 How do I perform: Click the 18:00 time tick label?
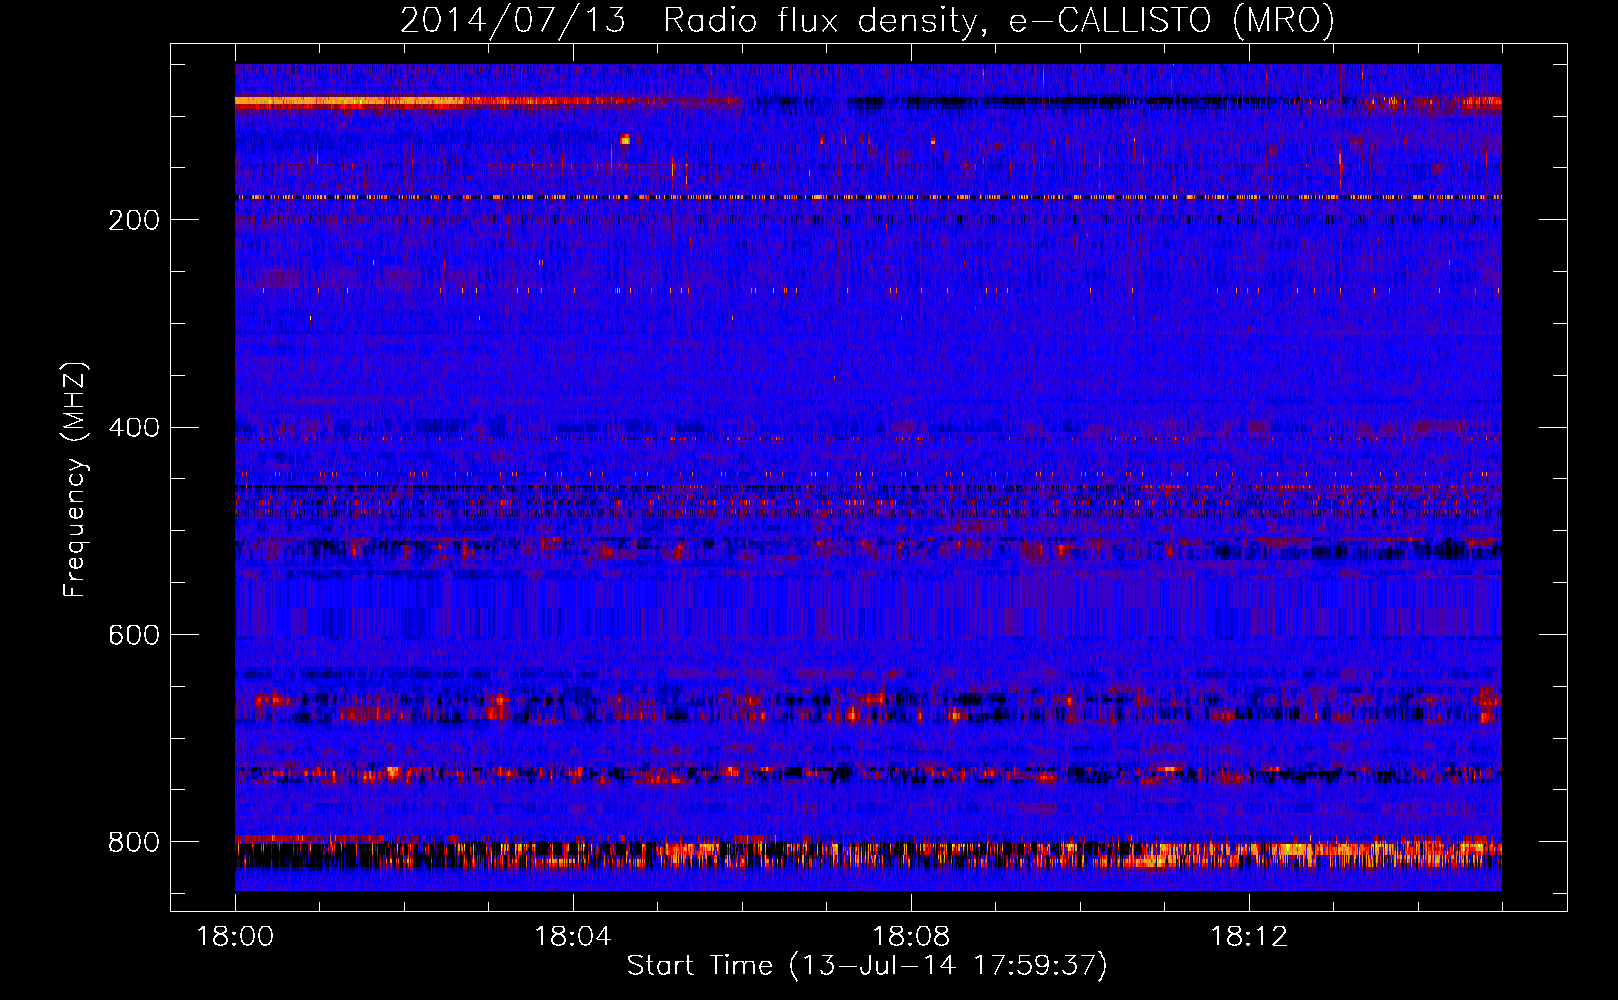pos(236,937)
